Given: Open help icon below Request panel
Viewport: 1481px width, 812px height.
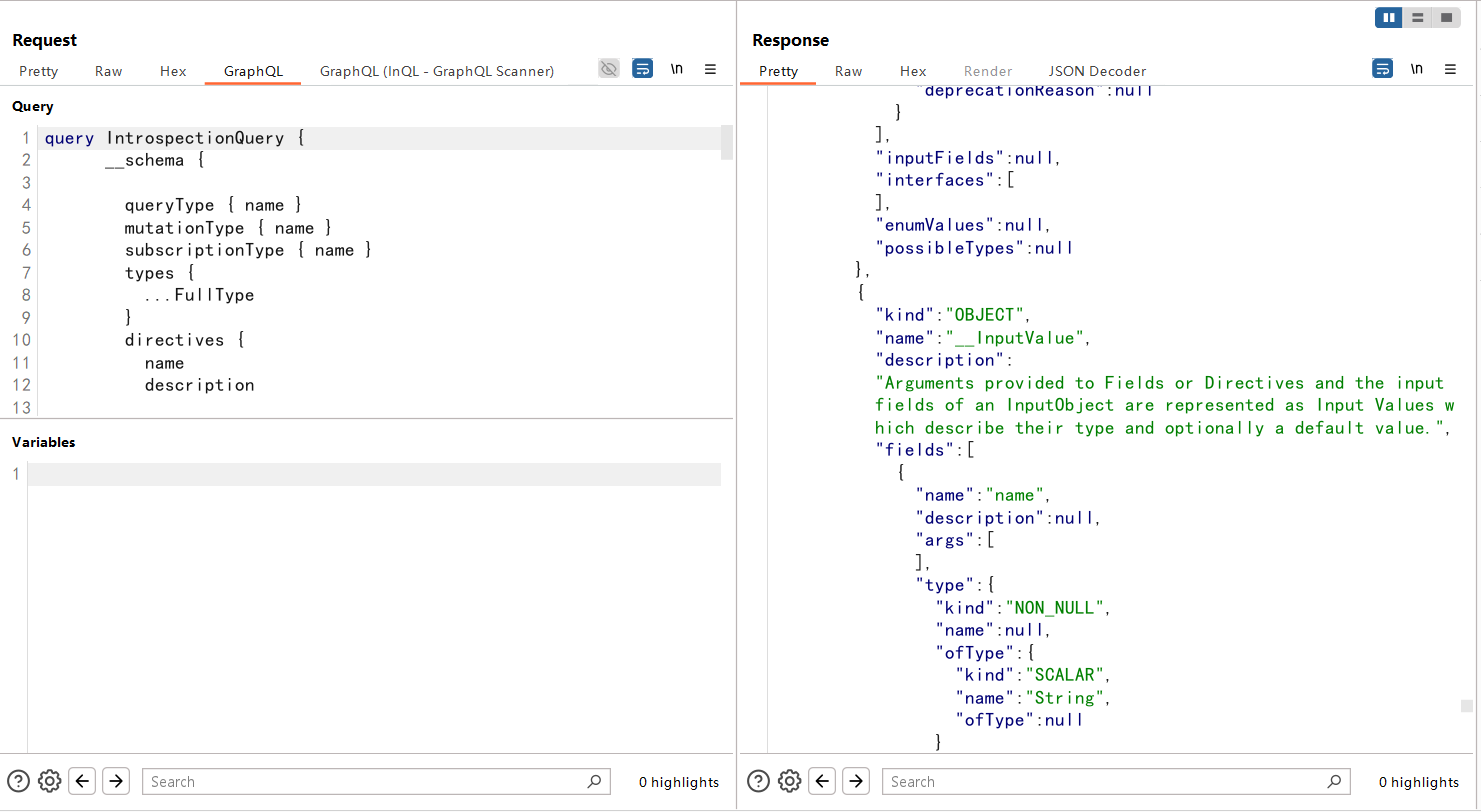Looking at the screenshot, I should click(x=18, y=781).
